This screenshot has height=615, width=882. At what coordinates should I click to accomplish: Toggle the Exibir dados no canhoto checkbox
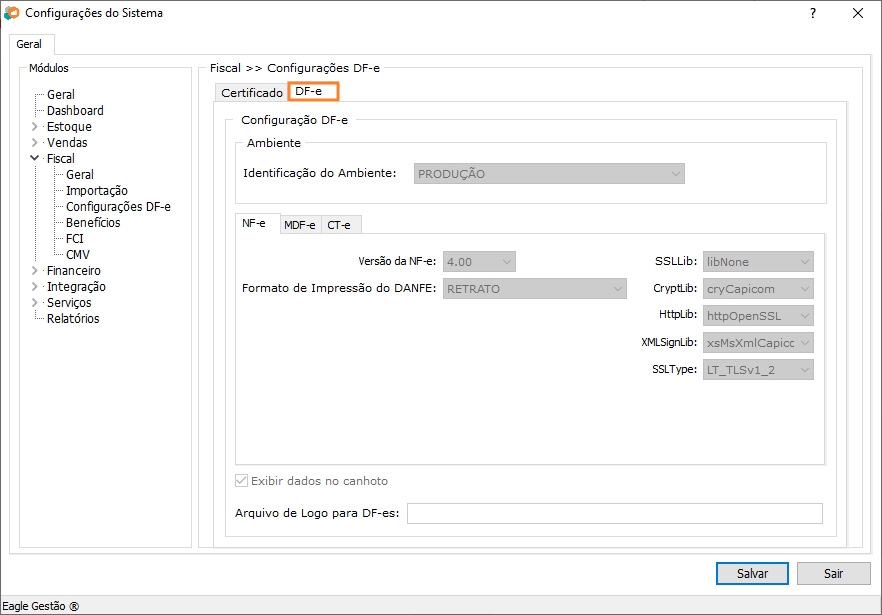click(x=241, y=481)
